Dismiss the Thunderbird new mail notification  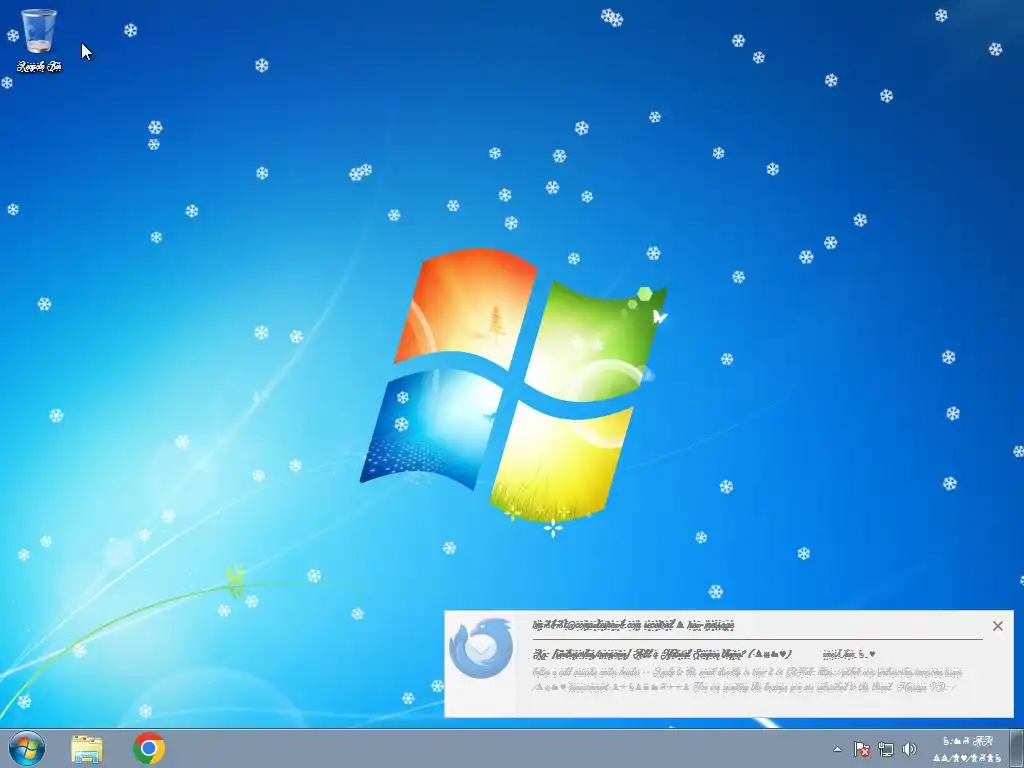pyautogui.click(x=998, y=626)
